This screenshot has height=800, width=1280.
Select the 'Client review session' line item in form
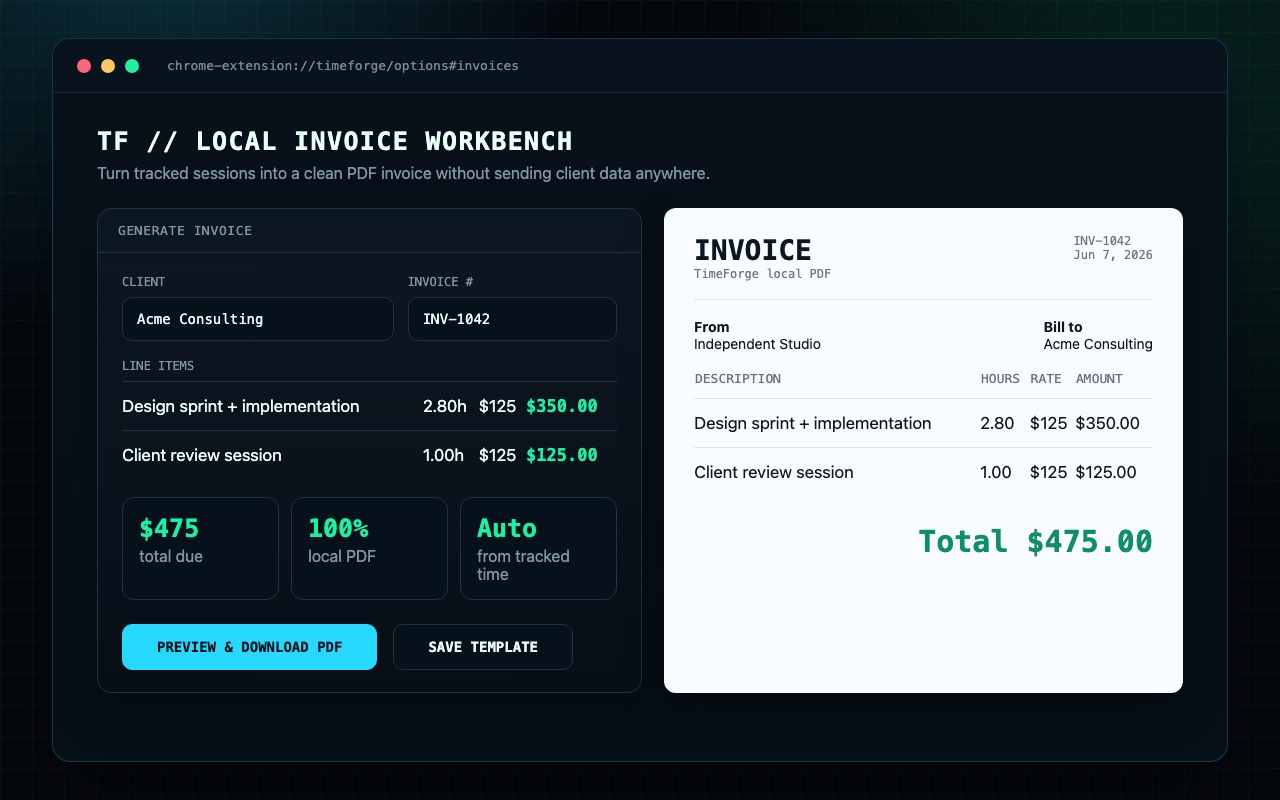(369, 455)
